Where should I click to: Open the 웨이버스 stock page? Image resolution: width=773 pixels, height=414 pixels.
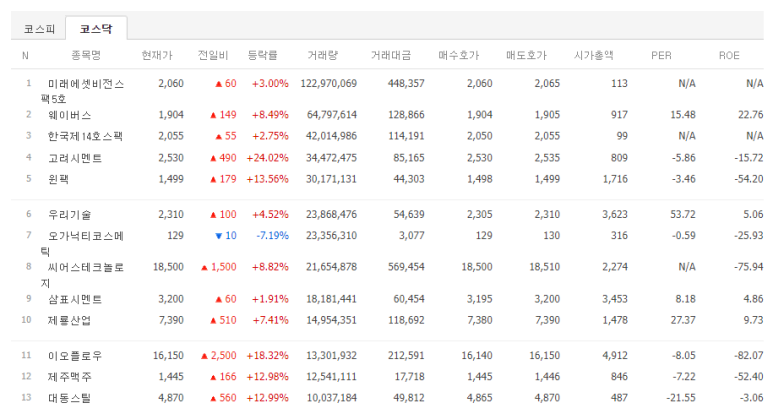click(70, 115)
